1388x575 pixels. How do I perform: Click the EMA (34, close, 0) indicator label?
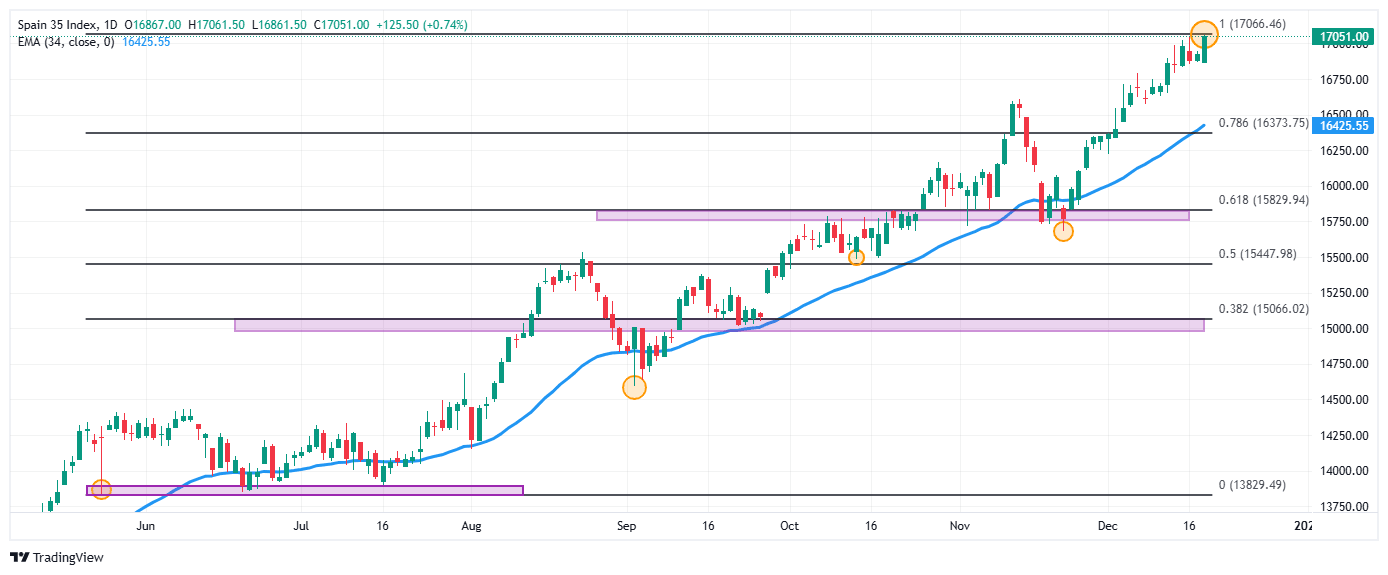[x=65, y=42]
